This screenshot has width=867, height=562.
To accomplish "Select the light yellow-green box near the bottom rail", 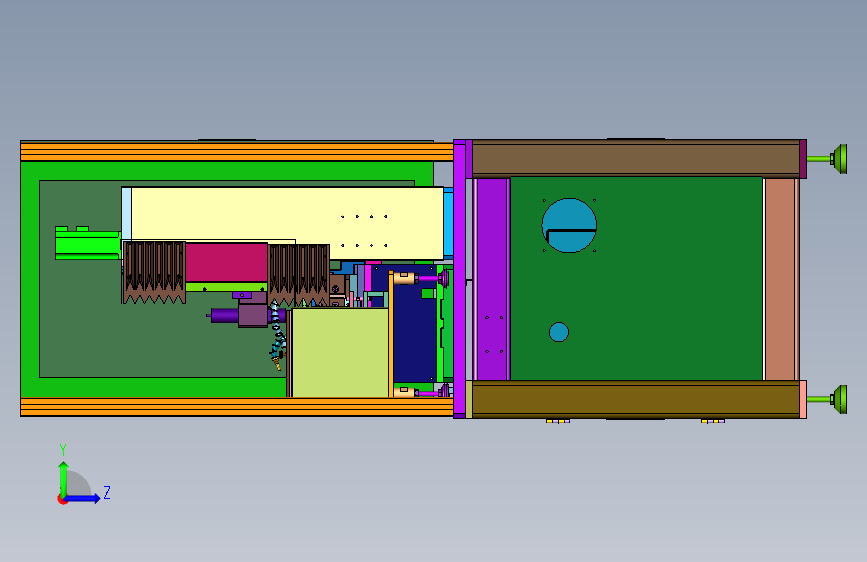I will pyautogui.click(x=340, y=352).
